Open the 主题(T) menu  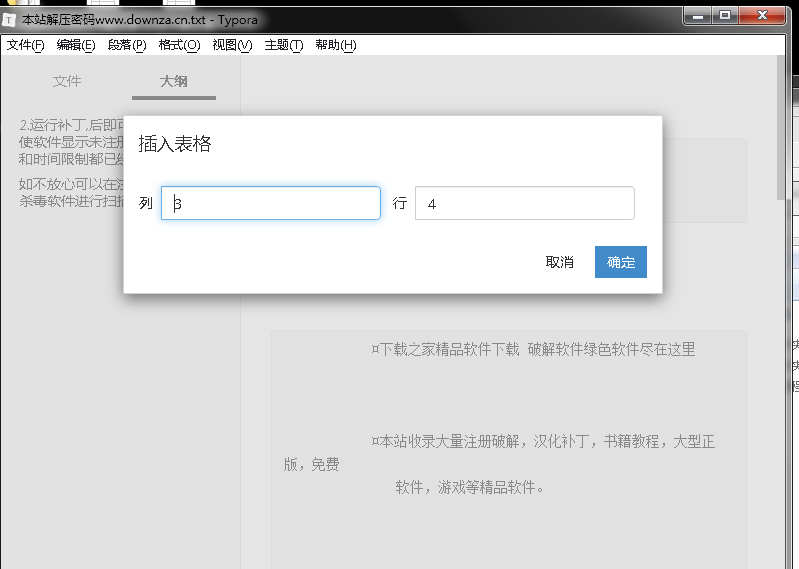coord(283,45)
